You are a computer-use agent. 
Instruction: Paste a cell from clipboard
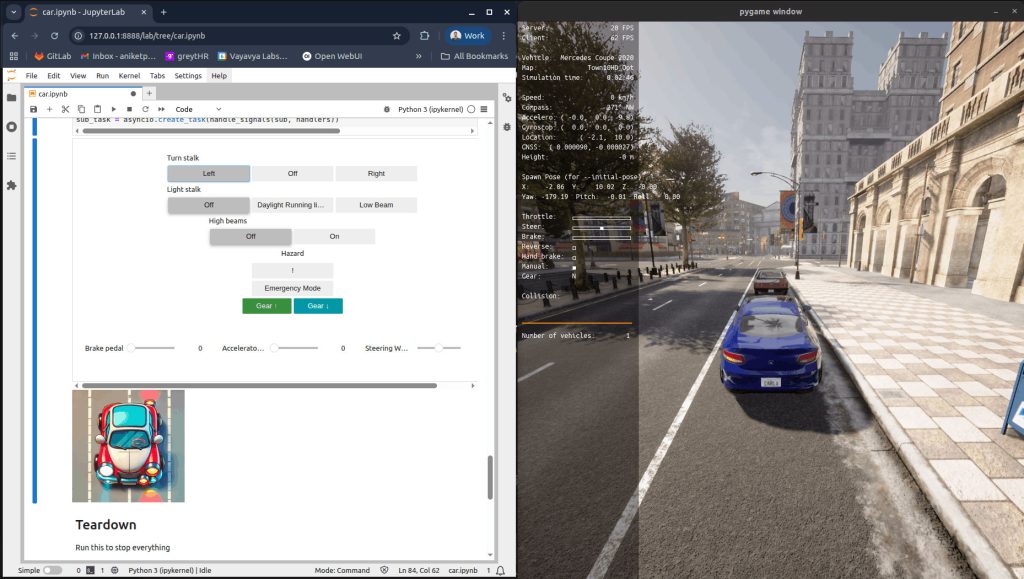point(96,109)
